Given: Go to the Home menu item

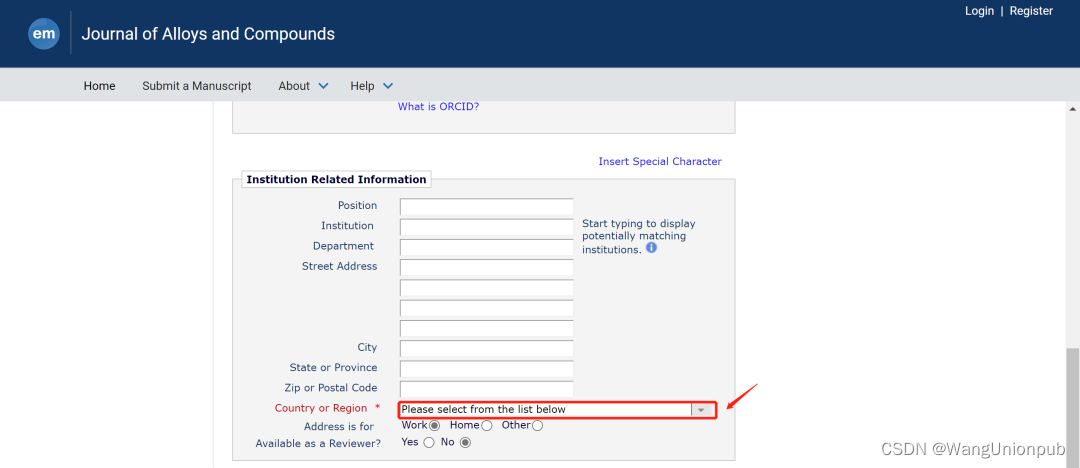Looking at the screenshot, I should pyautogui.click(x=99, y=86).
